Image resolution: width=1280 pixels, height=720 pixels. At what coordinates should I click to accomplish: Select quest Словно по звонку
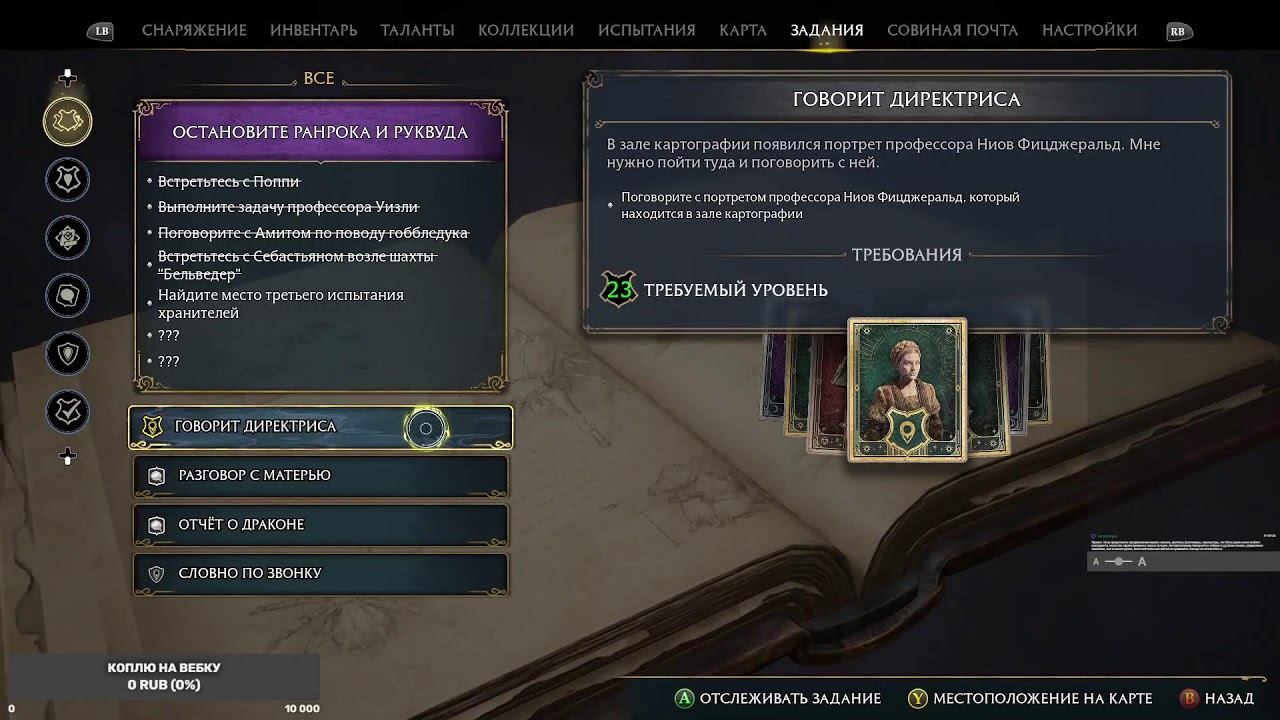(321, 573)
